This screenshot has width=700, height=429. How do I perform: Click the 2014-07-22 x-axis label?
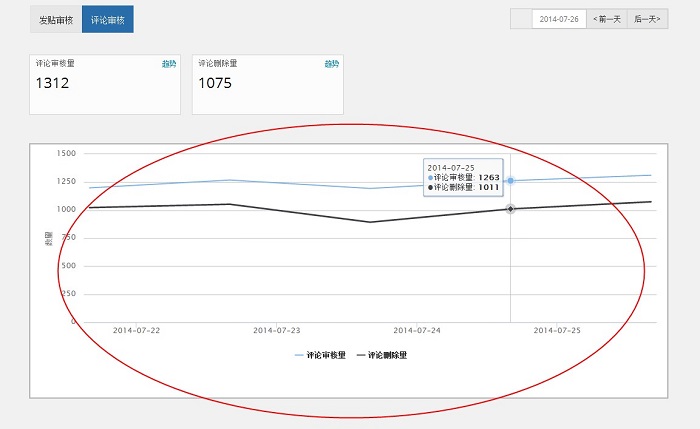[x=136, y=330]
